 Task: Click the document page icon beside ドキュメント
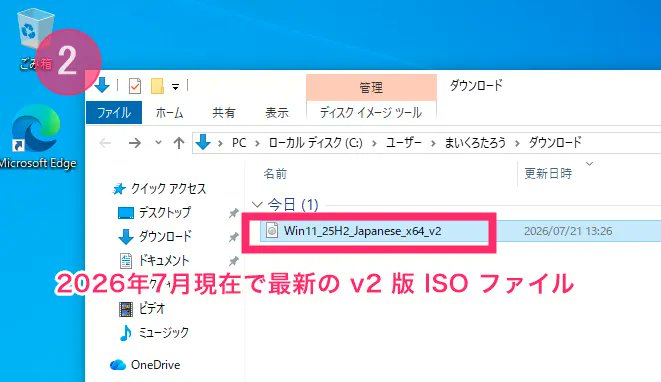pos(126,261)
